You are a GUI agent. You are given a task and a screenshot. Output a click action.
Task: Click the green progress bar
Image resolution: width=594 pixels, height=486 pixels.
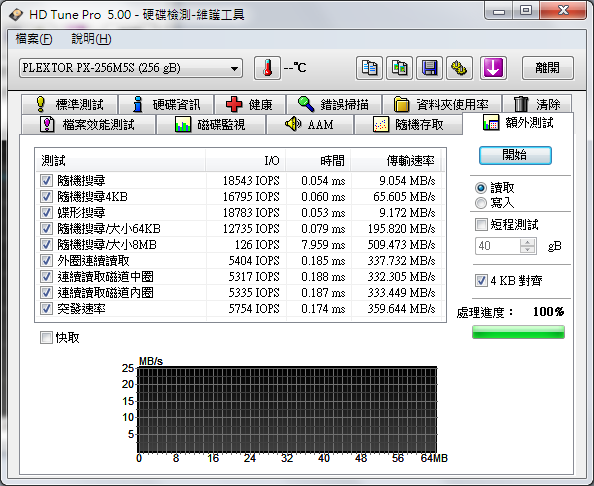pos(518,332)
